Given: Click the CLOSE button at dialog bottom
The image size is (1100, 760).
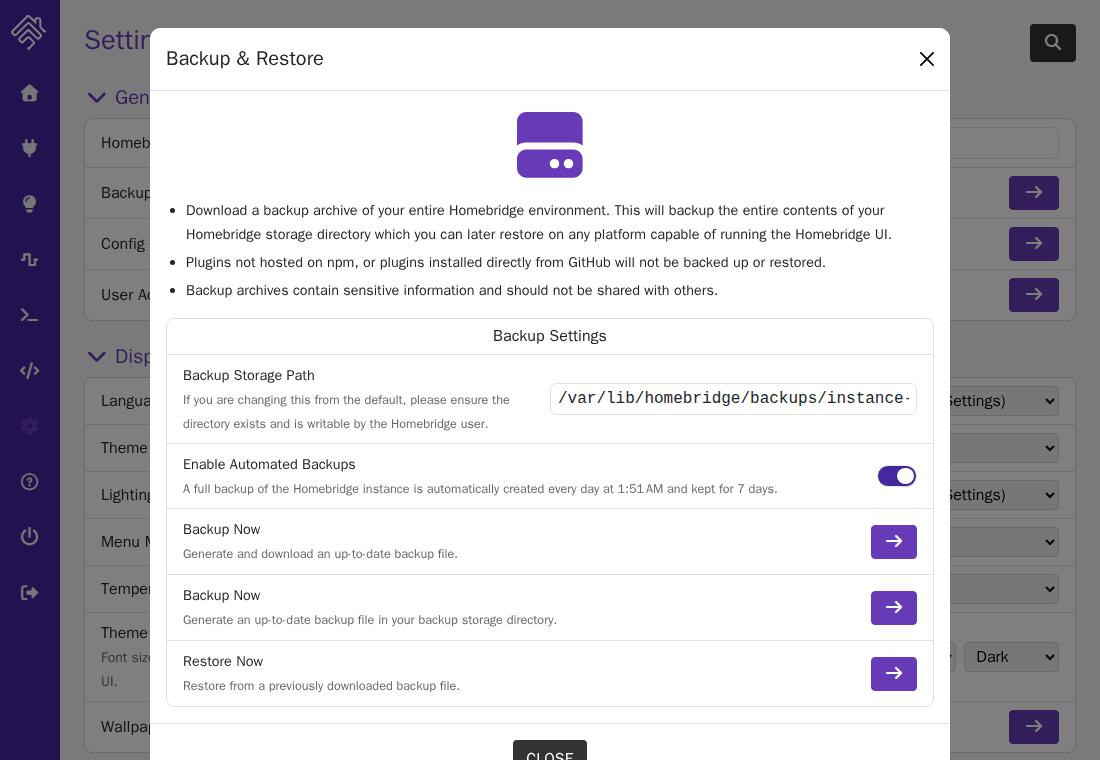Looking at the screenshot, I should 549,750.
